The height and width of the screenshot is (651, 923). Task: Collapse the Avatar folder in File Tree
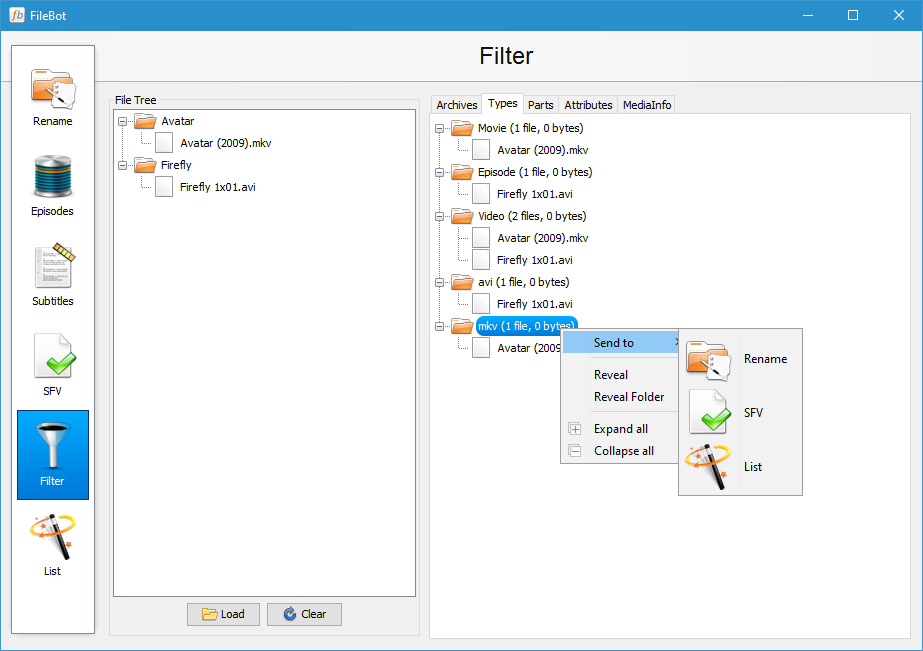121,121
